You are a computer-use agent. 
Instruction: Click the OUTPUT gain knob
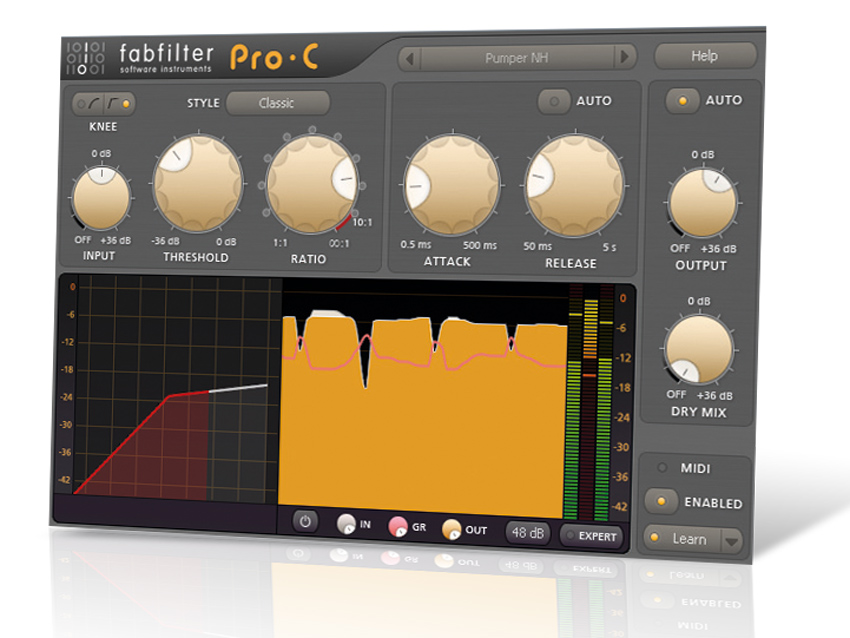click(x=703, y=203)
